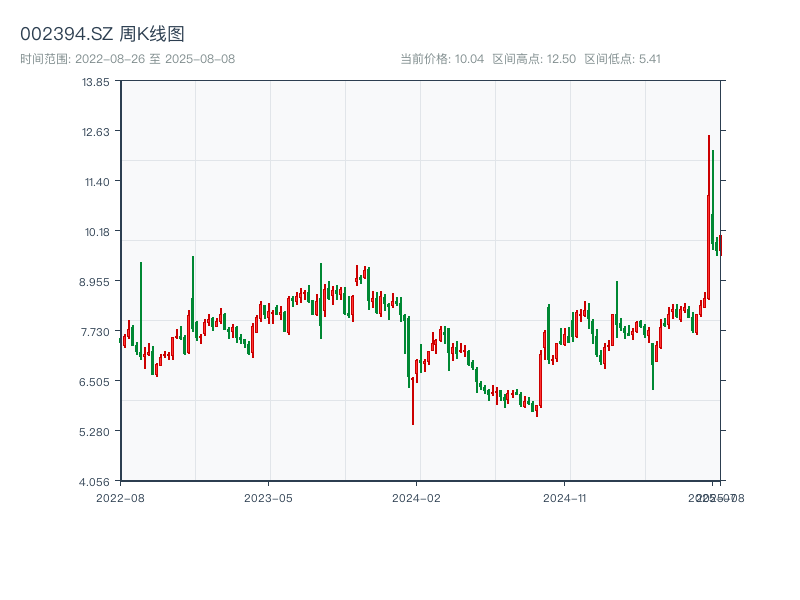Screen dimensions: 800x600
Task: Click the 10.18 y-axis label
Action: pyautogui.click(x=96, y=231)
